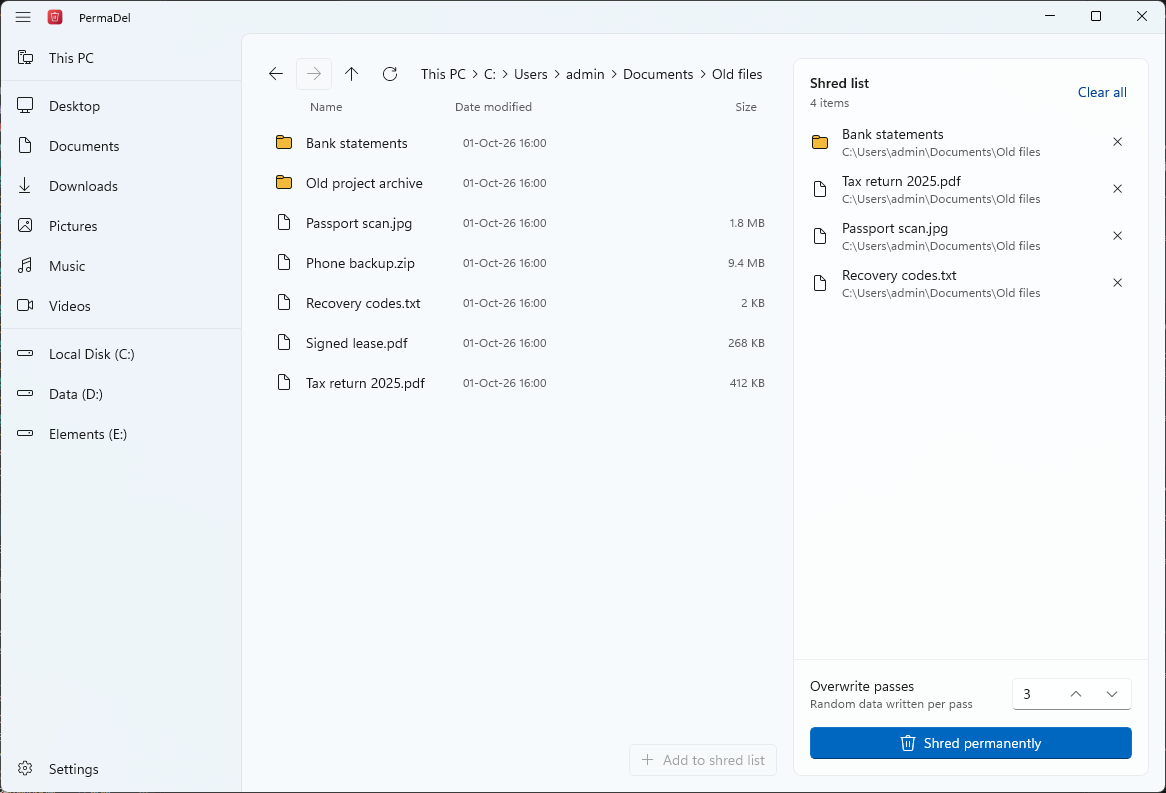Open Pictures in the sidebar
The width and height of the screenshot is (1166, 793).
click(x=121, y=226)
